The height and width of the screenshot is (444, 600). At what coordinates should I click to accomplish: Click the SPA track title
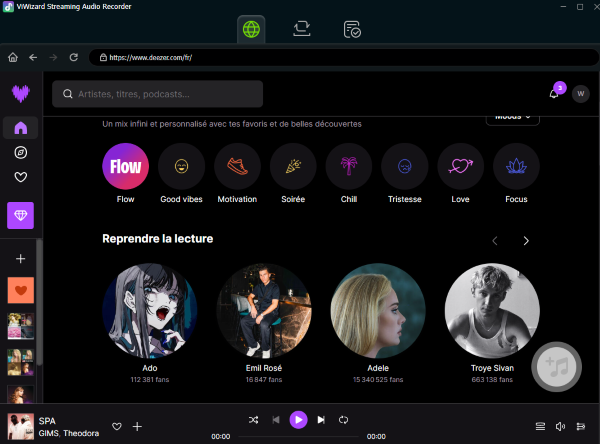(x=47, y=421)
